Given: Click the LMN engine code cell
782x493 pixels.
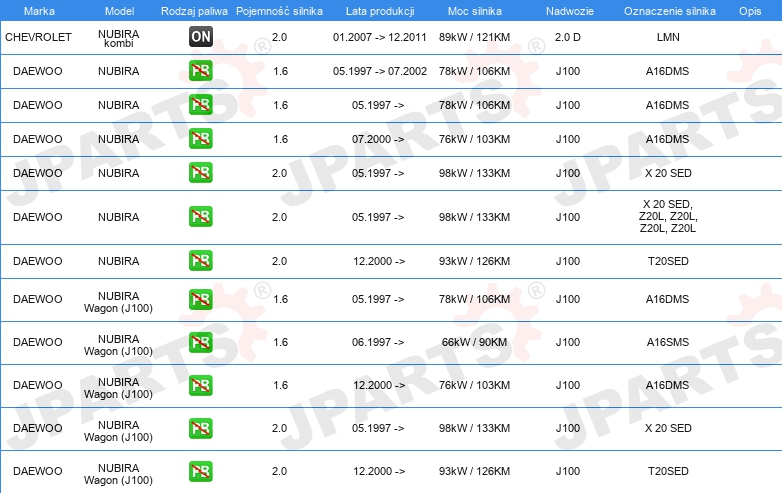Looking at the screenshot, I should 668,37.
